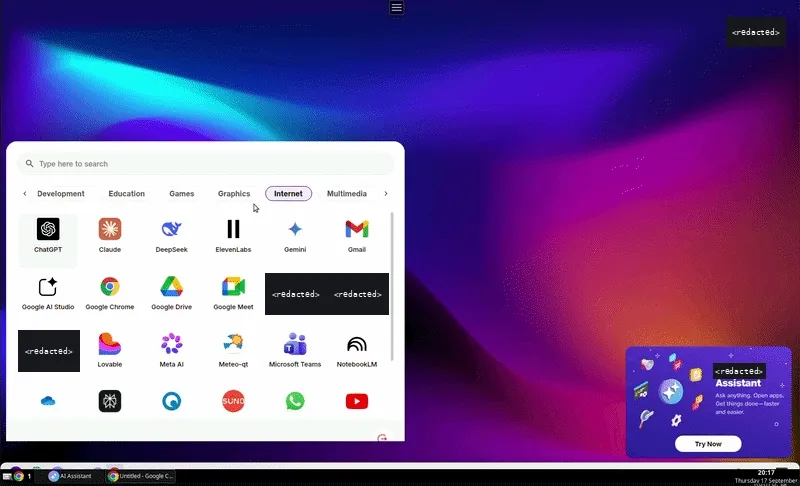Open the Gemini app
Image resolution: width=800 pixels, height=486 pixels.
coord(295,236)
